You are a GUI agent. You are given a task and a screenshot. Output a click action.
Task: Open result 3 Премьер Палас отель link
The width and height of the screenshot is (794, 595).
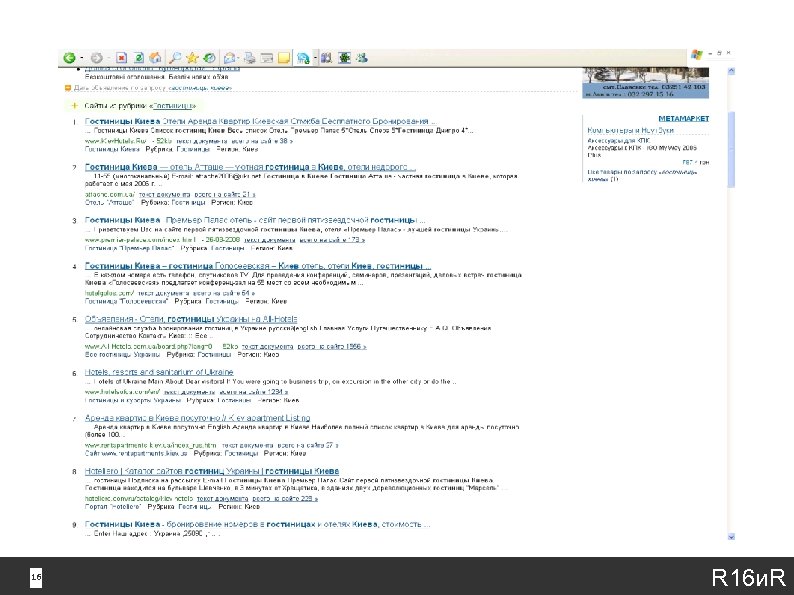pos(255,220)
